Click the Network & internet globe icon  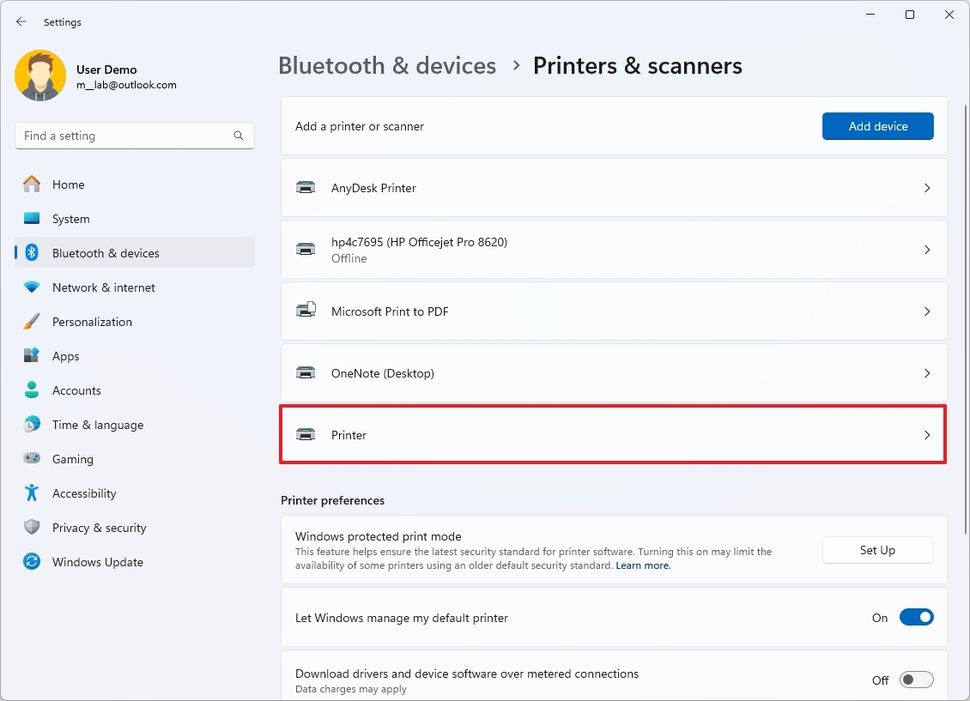pos(35,287)
